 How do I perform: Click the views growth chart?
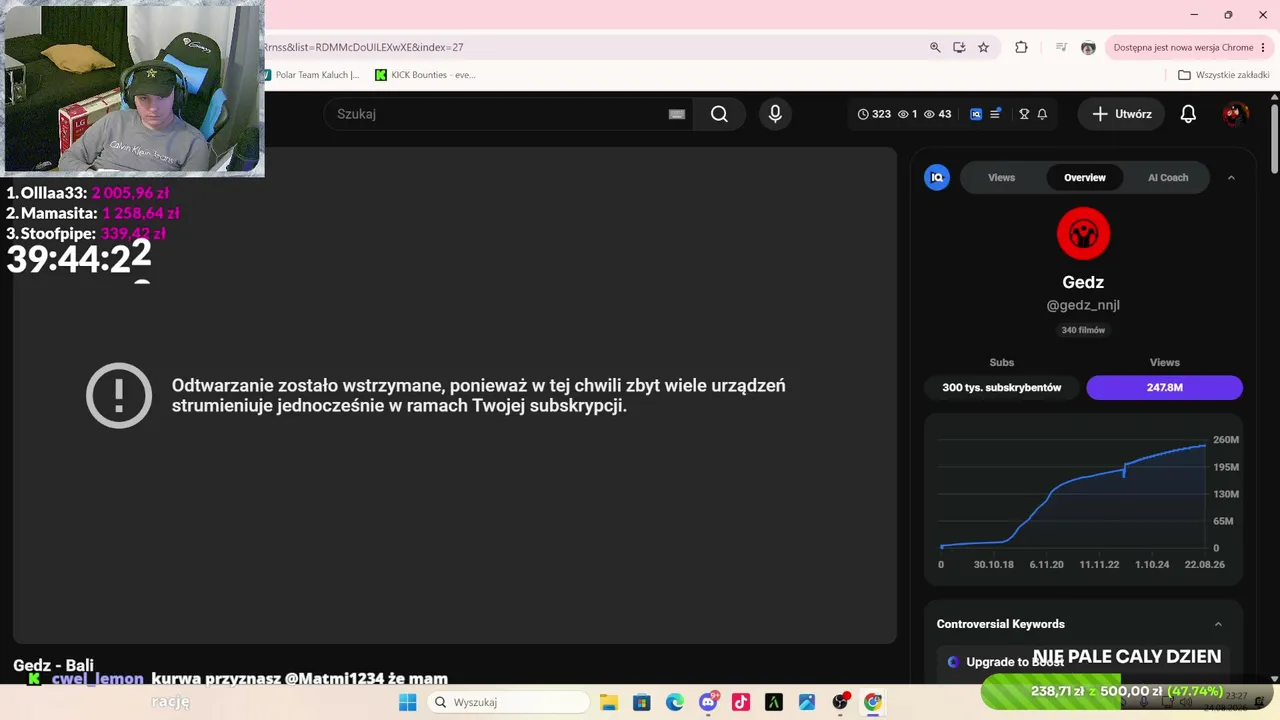[x=1083, y=497]
